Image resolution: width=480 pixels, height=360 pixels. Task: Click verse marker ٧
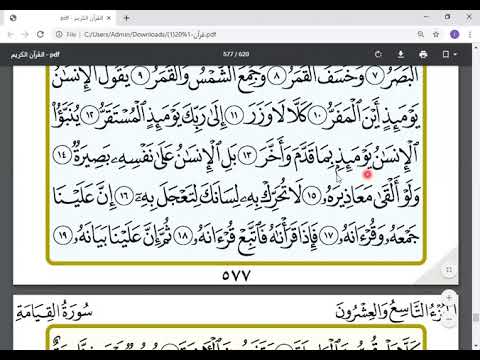[375, 76]
